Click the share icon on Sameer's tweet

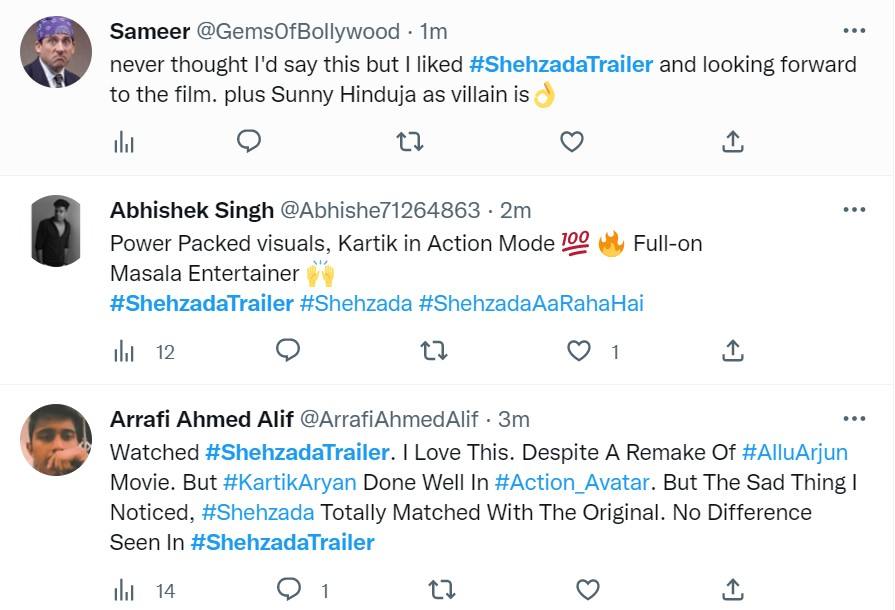pos(734,142)
